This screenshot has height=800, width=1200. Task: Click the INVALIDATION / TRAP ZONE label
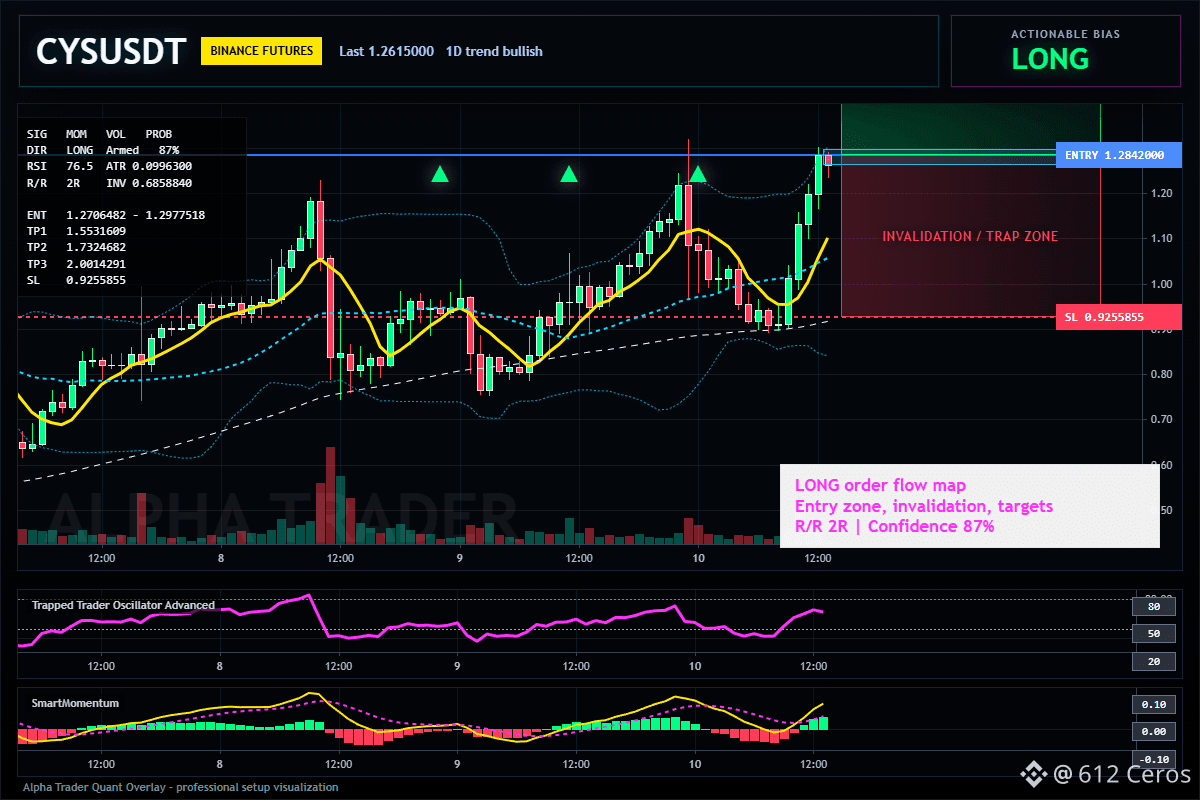tap(970, 237)
